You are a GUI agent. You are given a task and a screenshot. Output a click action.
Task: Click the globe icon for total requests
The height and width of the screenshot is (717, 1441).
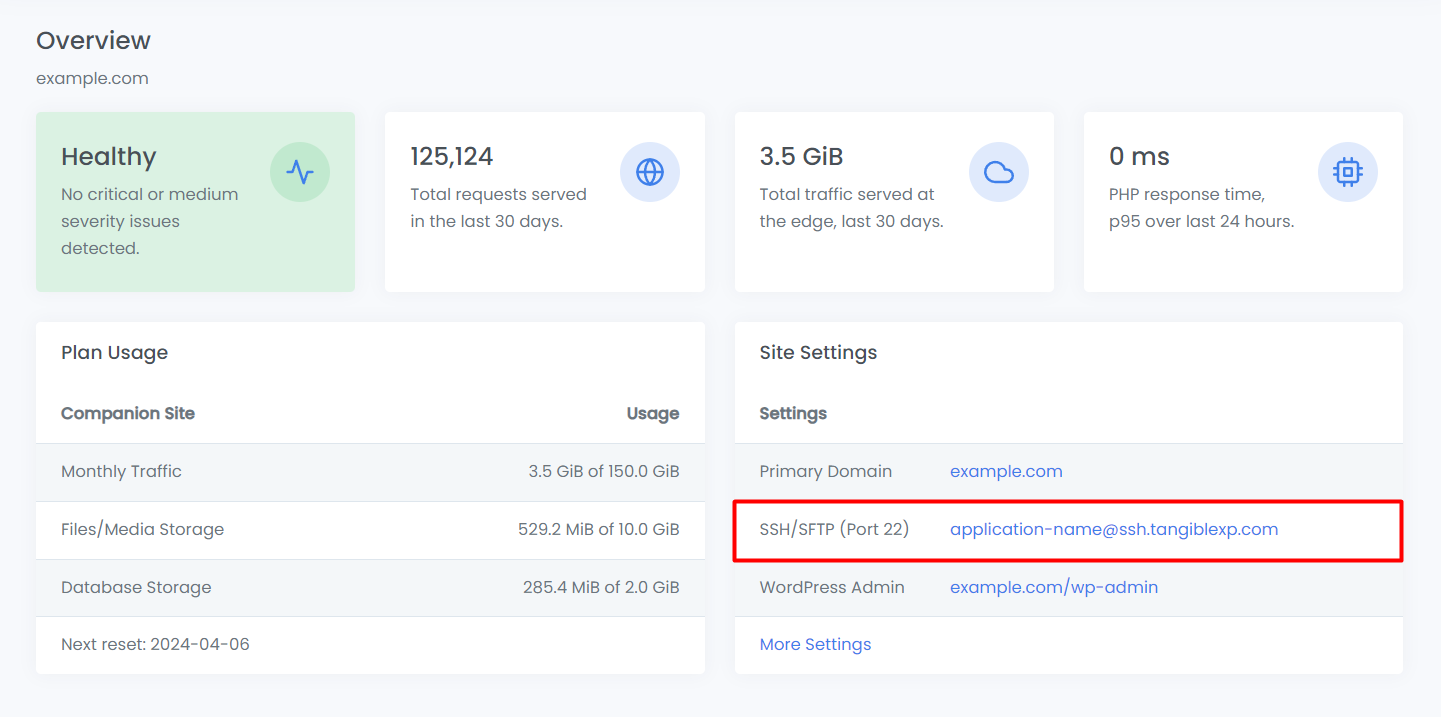(x=649, y=172)
